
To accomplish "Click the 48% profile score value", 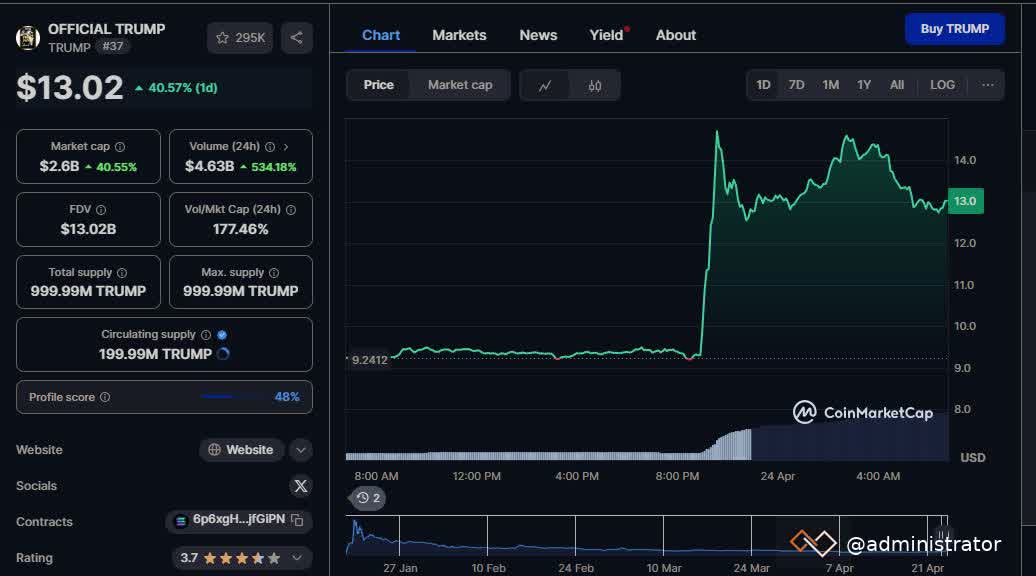I will (287, 397).
